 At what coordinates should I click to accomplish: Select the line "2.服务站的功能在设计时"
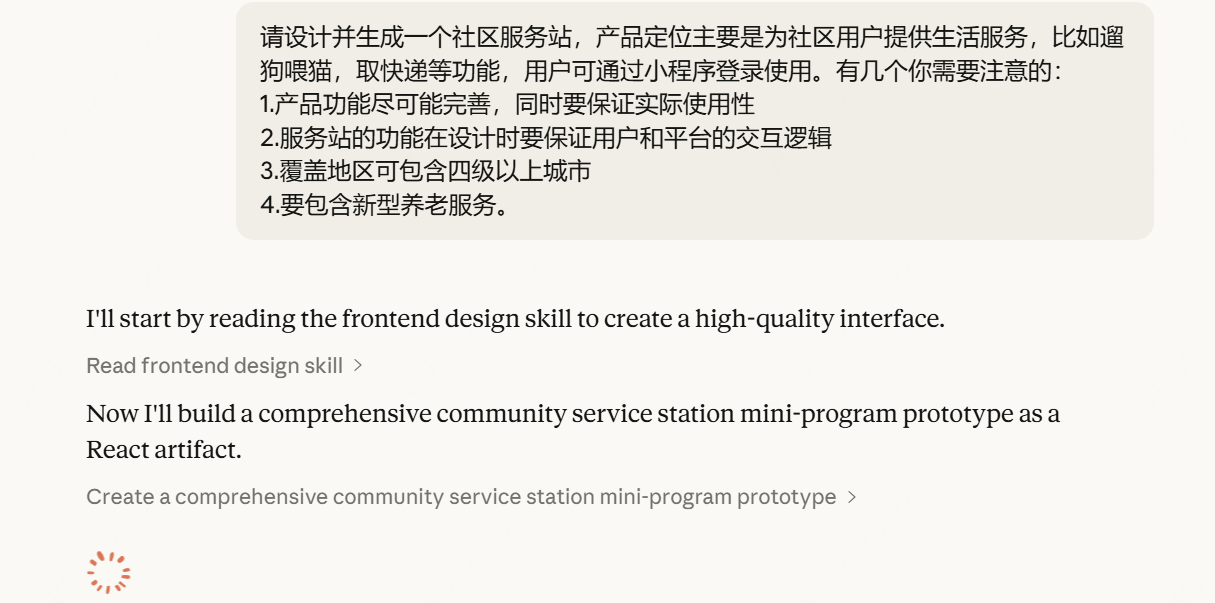pos(545,137)
